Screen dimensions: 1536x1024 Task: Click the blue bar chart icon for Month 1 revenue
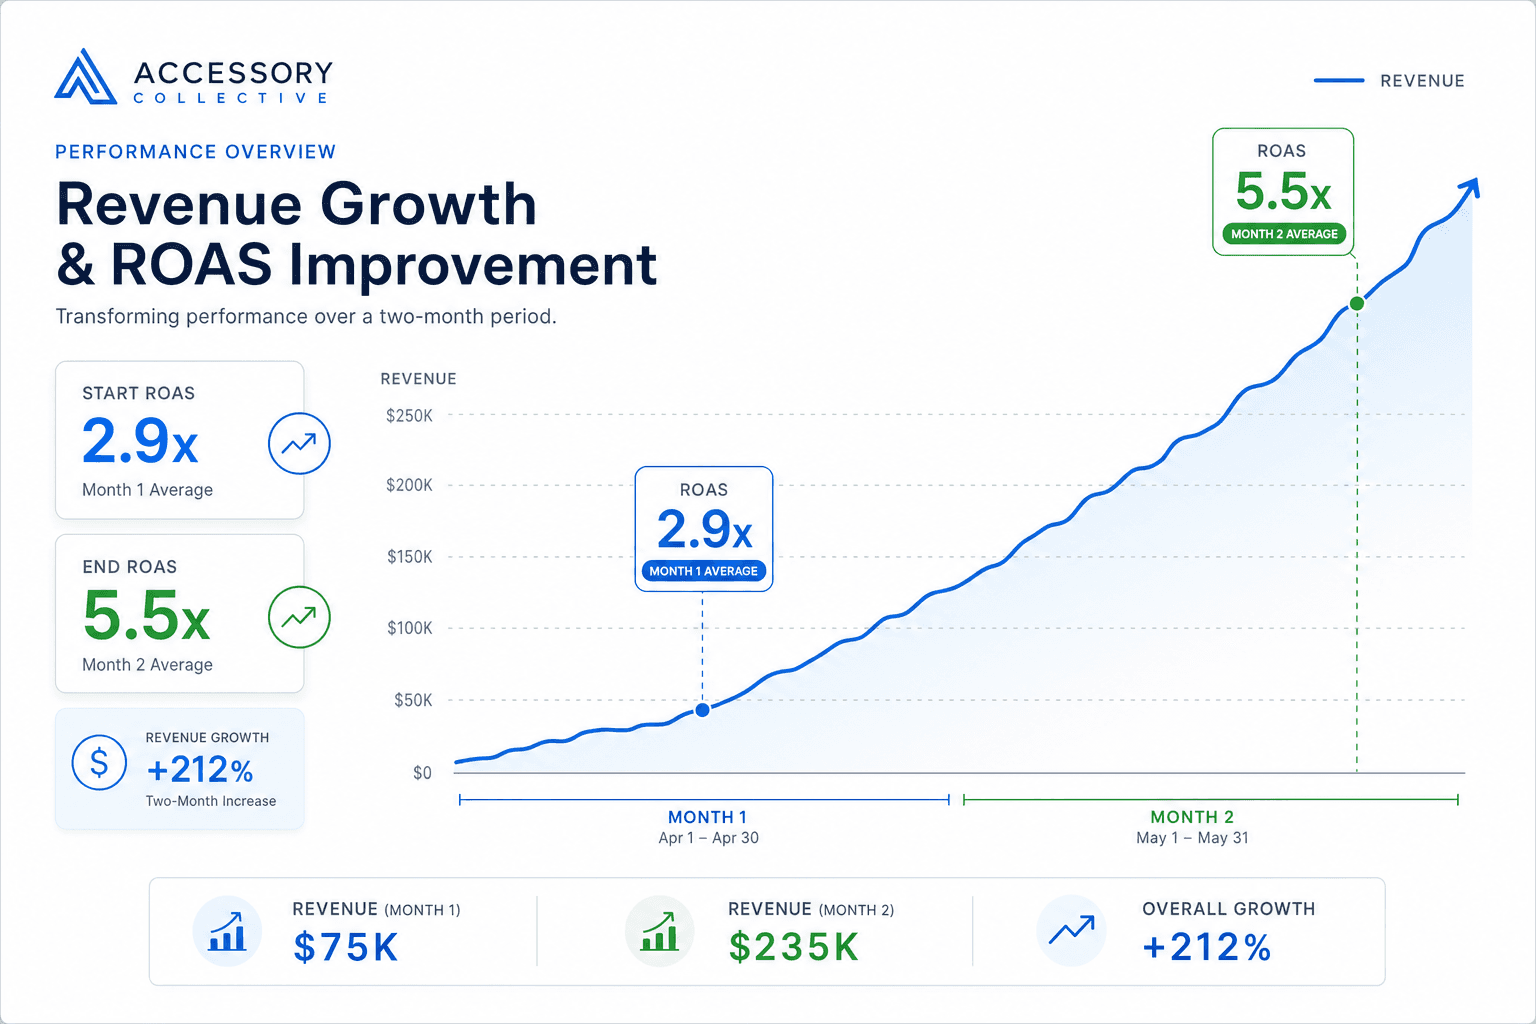click(x=227, y=931)
